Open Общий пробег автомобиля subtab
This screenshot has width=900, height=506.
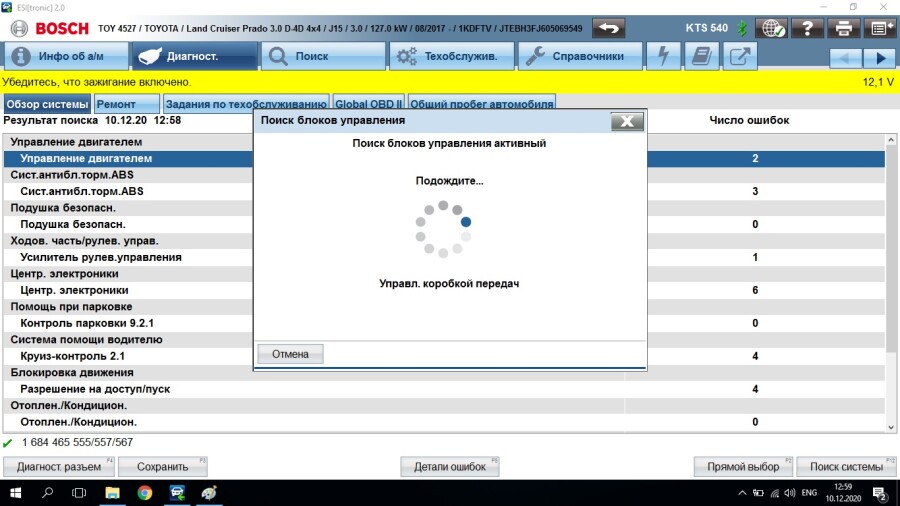tap(482, 104)
